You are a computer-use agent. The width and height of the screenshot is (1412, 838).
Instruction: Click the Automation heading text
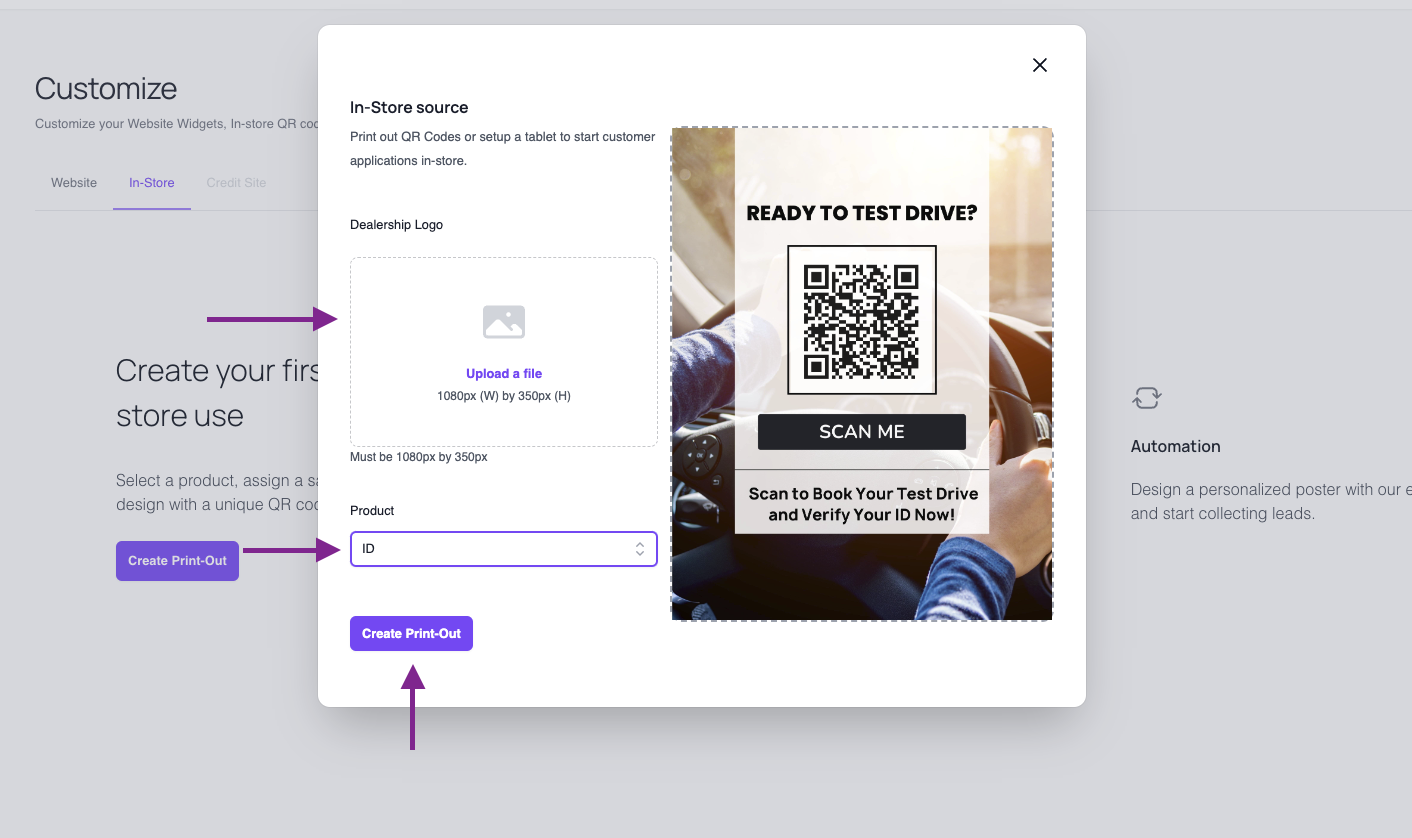[x=1175, y=446]
